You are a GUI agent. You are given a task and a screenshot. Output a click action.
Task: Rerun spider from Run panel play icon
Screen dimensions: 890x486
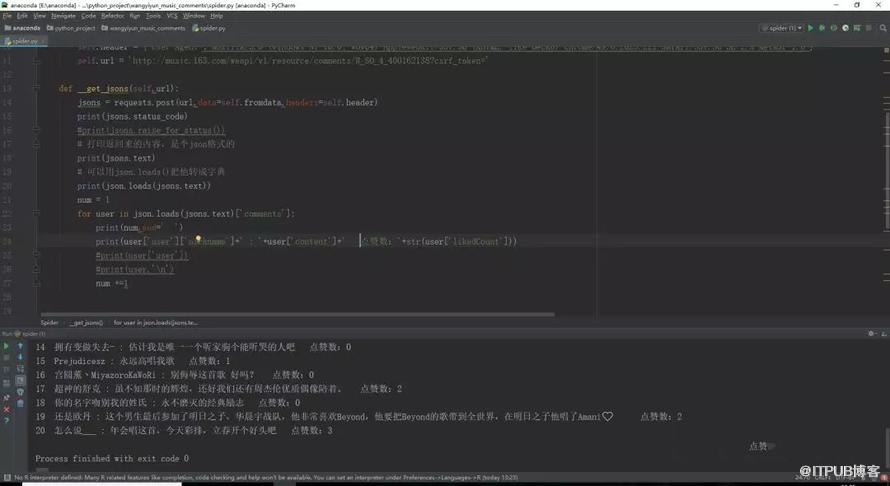tap(6, 346)
